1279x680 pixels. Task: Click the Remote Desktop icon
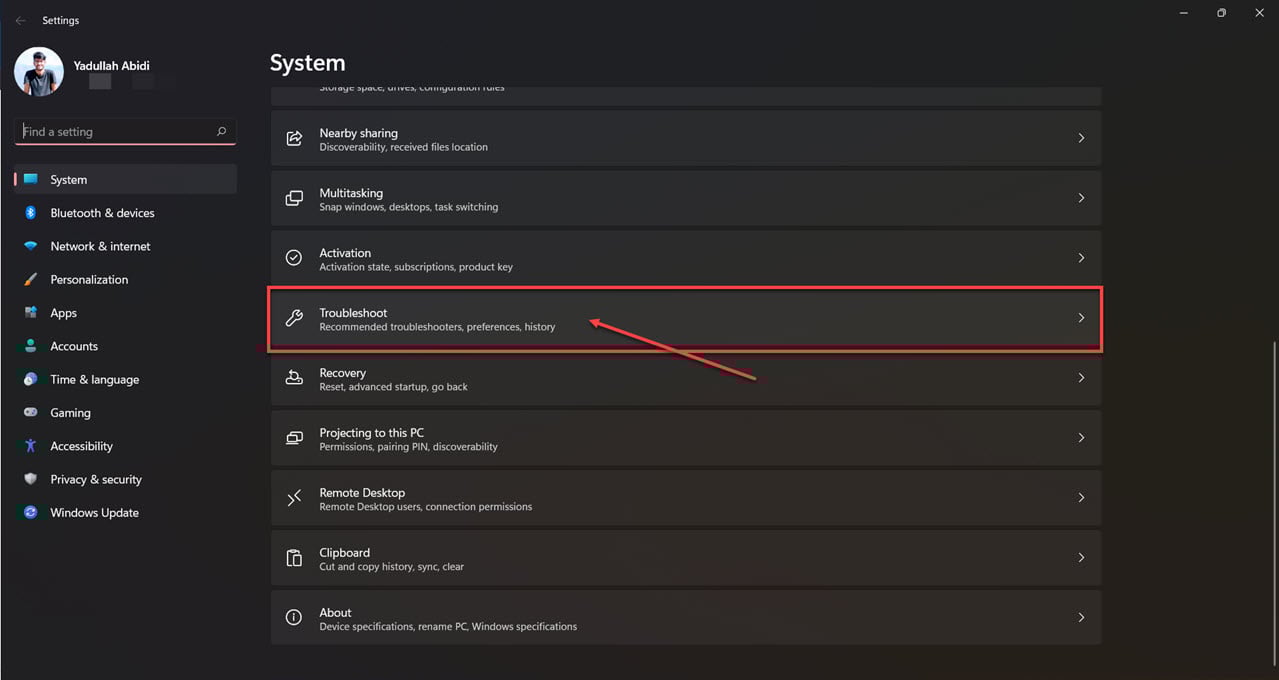(294, 498)
